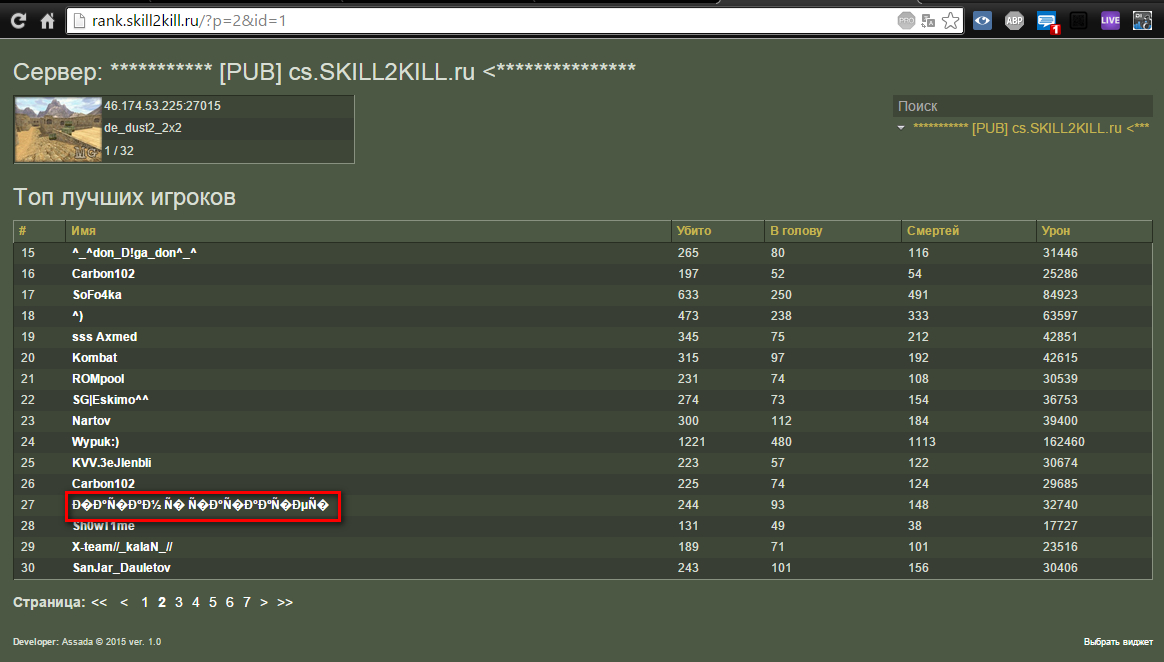
Task: Go to next page with > link
Action: [x=264, y=603]
